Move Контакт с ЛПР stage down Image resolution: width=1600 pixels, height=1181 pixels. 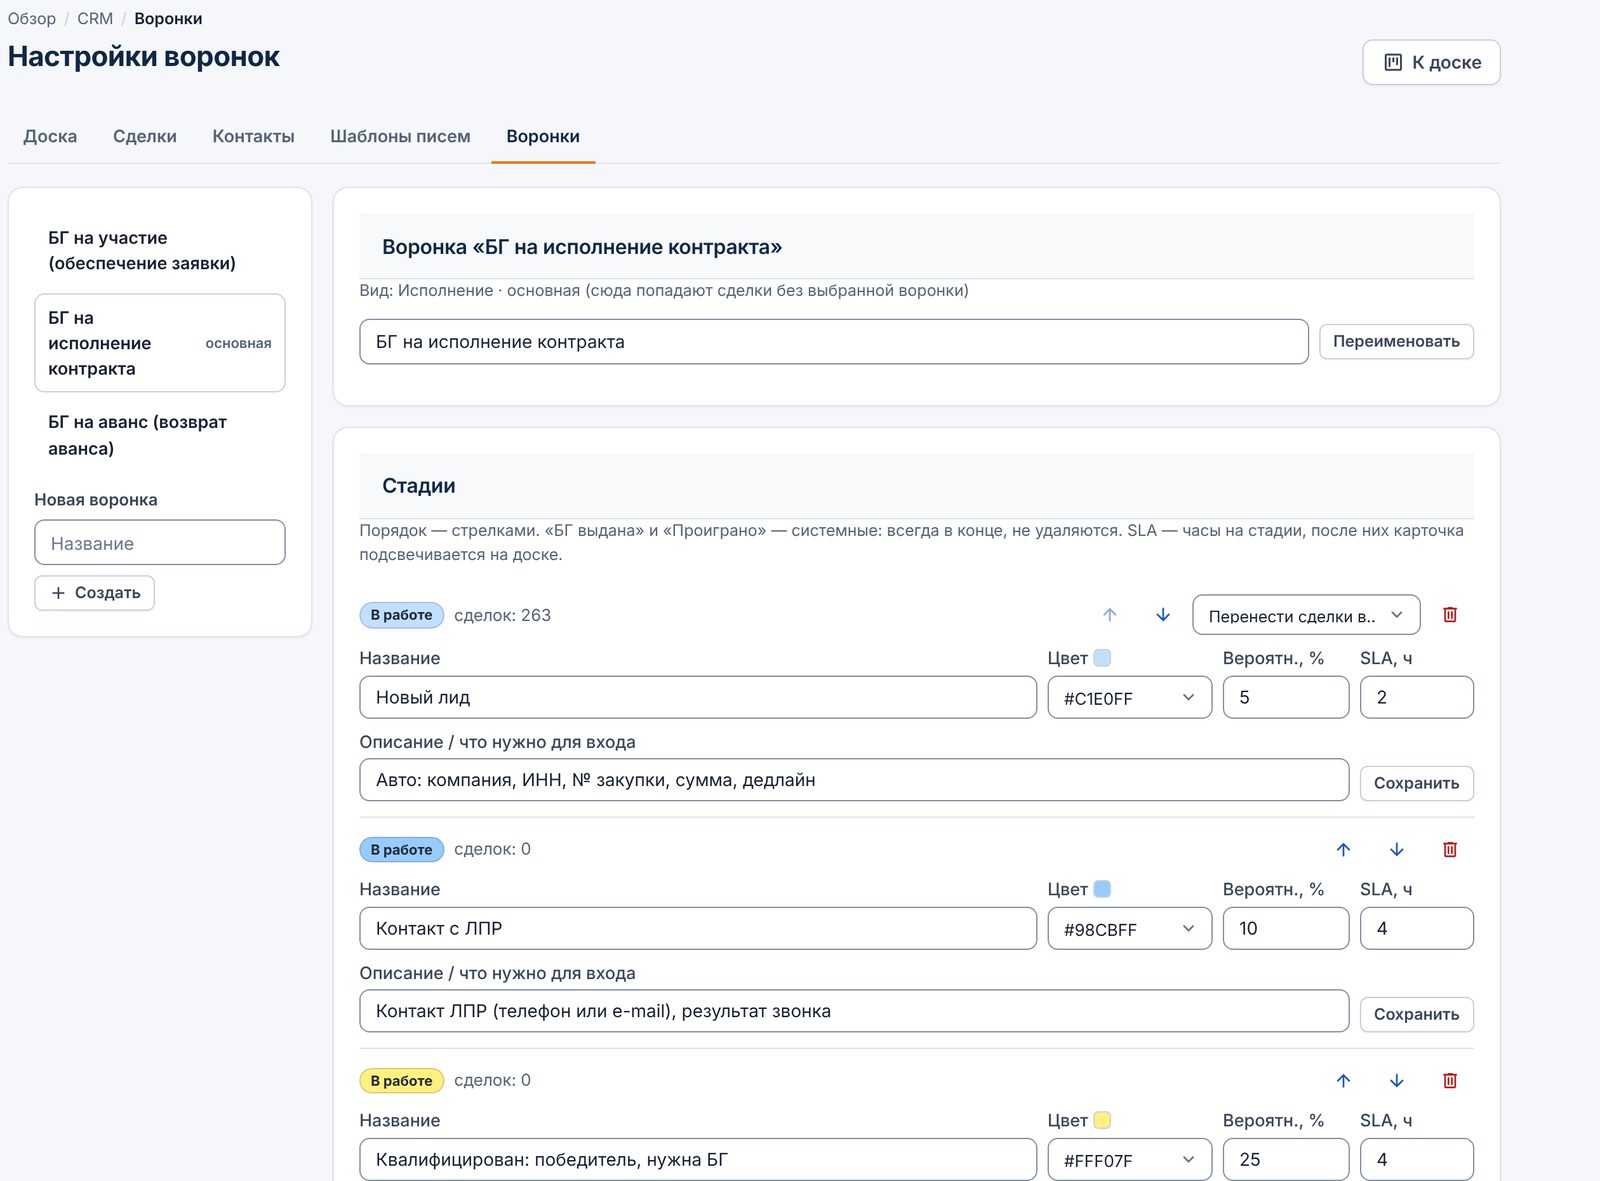point(1397,850)
